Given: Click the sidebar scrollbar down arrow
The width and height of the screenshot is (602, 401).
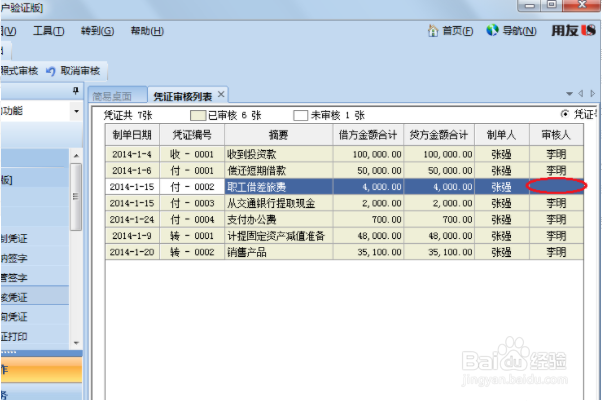Looking at the screenshot, I should tap(76, 343).
